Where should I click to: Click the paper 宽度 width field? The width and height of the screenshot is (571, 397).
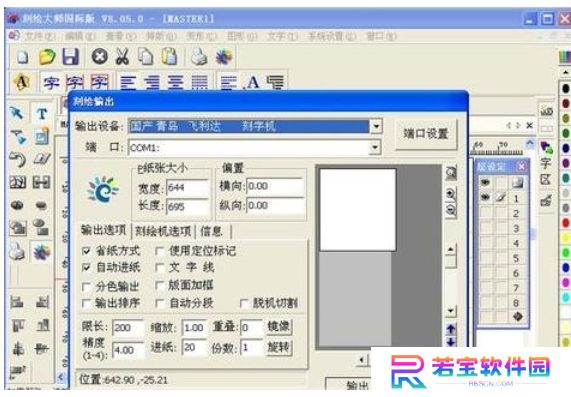187,188
